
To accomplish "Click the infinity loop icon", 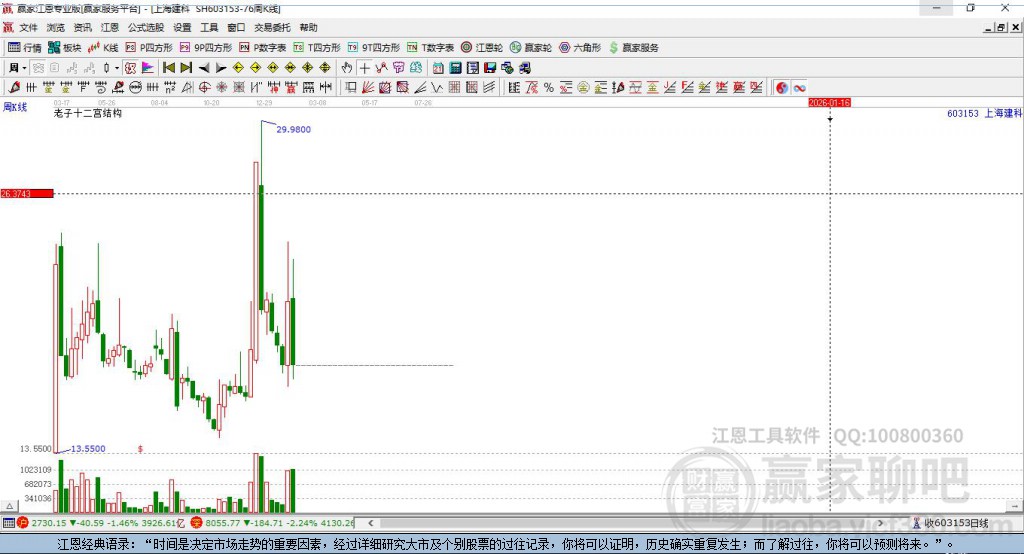I will 799,88.
